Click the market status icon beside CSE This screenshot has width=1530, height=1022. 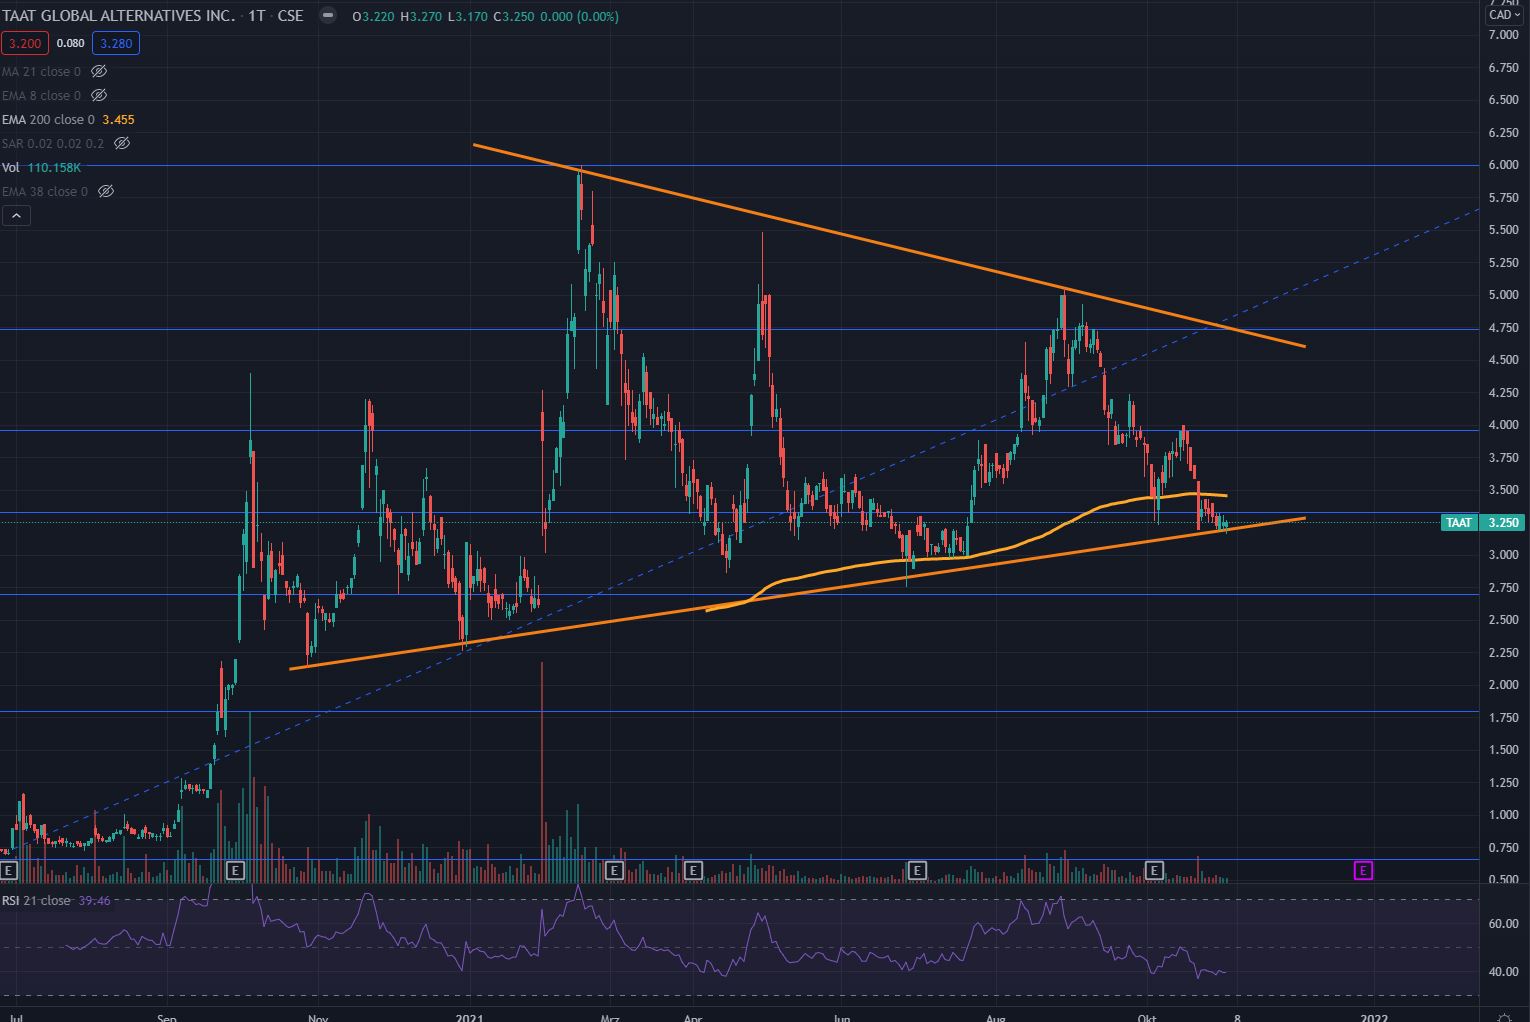[327, 16]
